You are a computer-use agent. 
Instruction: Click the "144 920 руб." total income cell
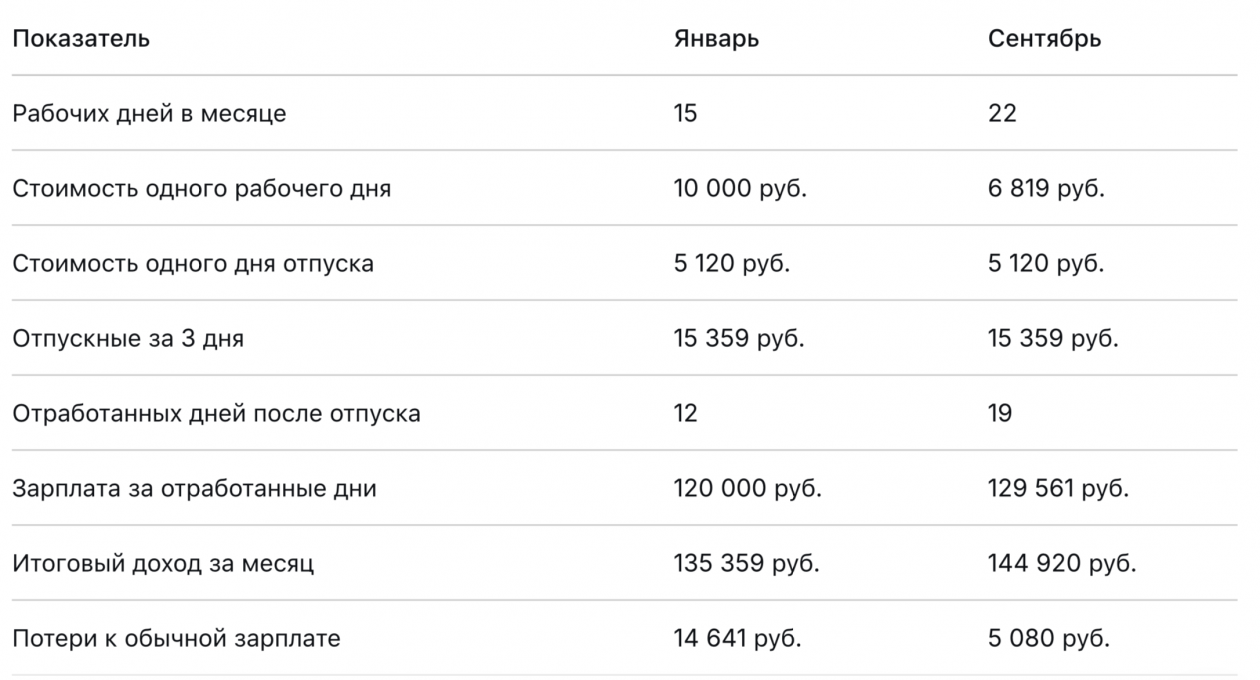click(x=1062, y=563)
